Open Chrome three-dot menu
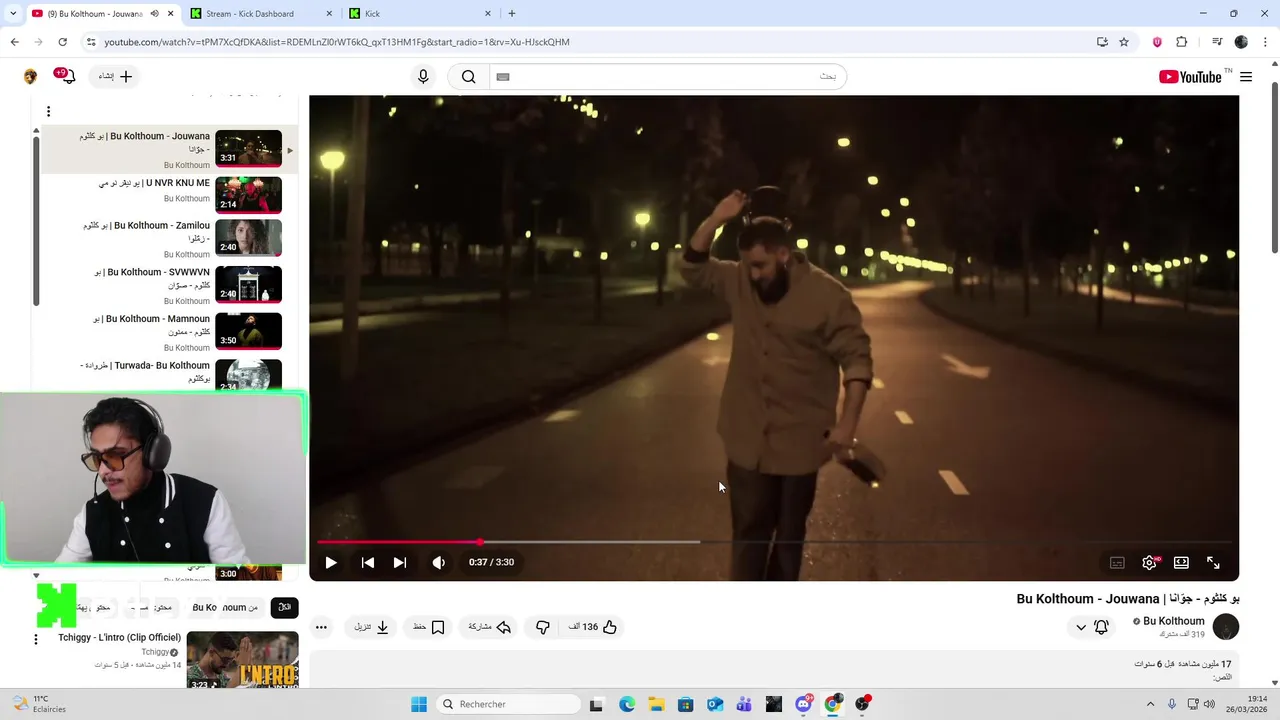 [x=1264, y=42]
